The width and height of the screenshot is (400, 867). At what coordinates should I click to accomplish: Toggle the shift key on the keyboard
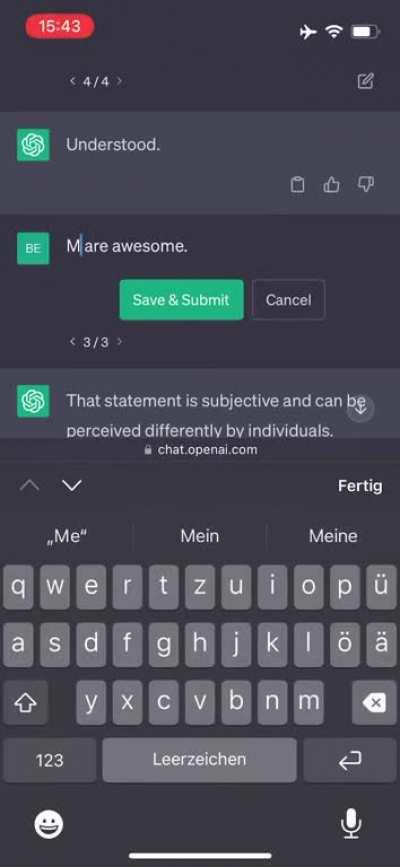(25, 702)
